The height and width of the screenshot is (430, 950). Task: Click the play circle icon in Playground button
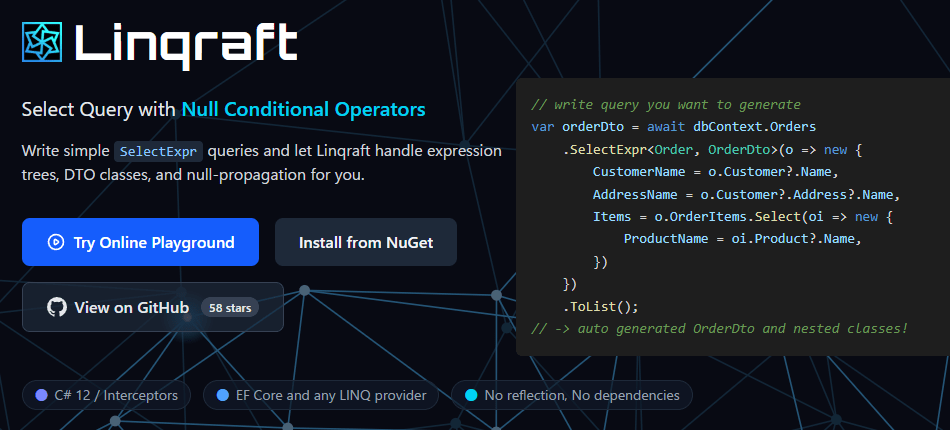[56, 242]
